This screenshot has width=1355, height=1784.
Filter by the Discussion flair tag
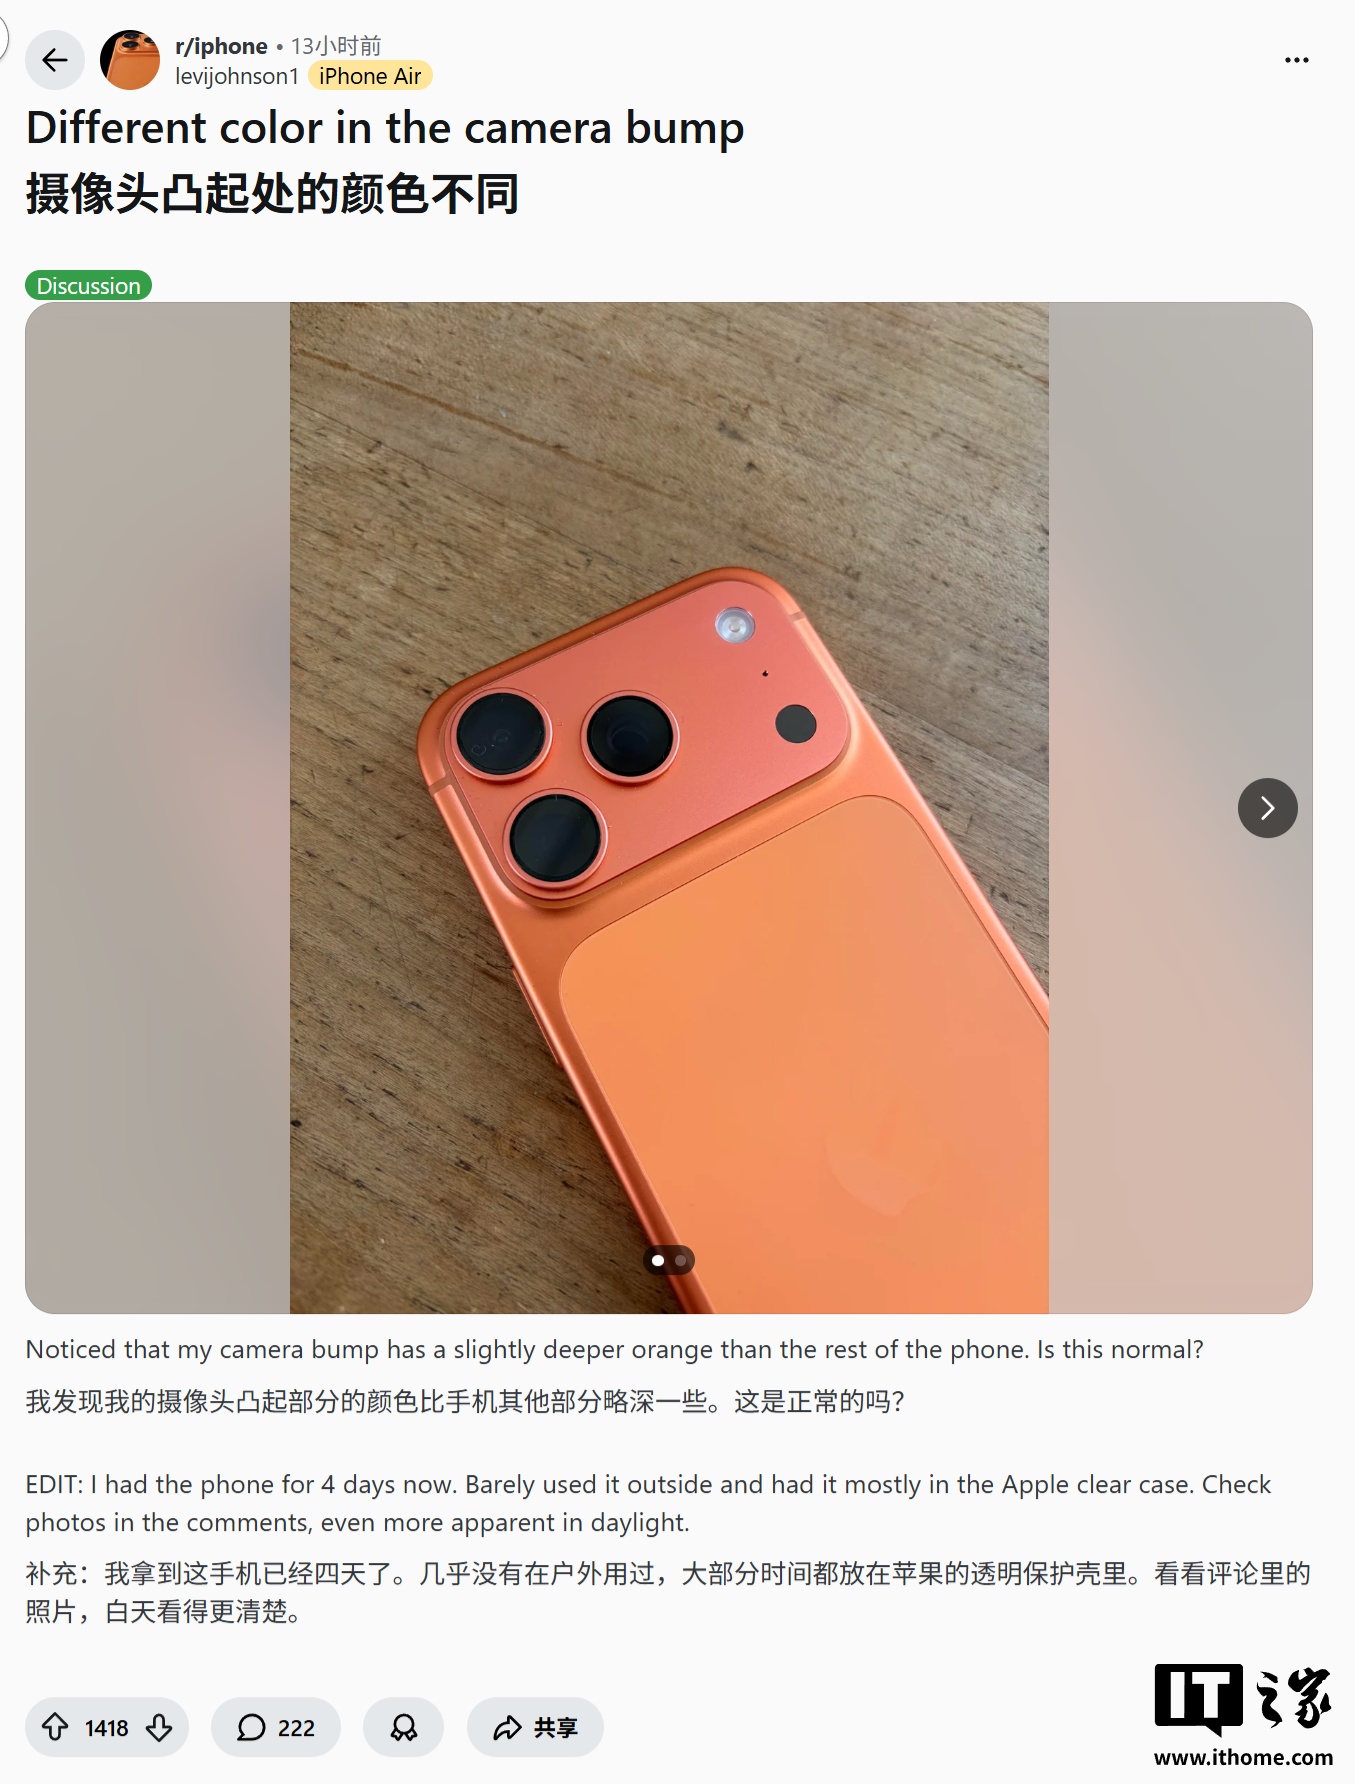click(x=88, y=286)
